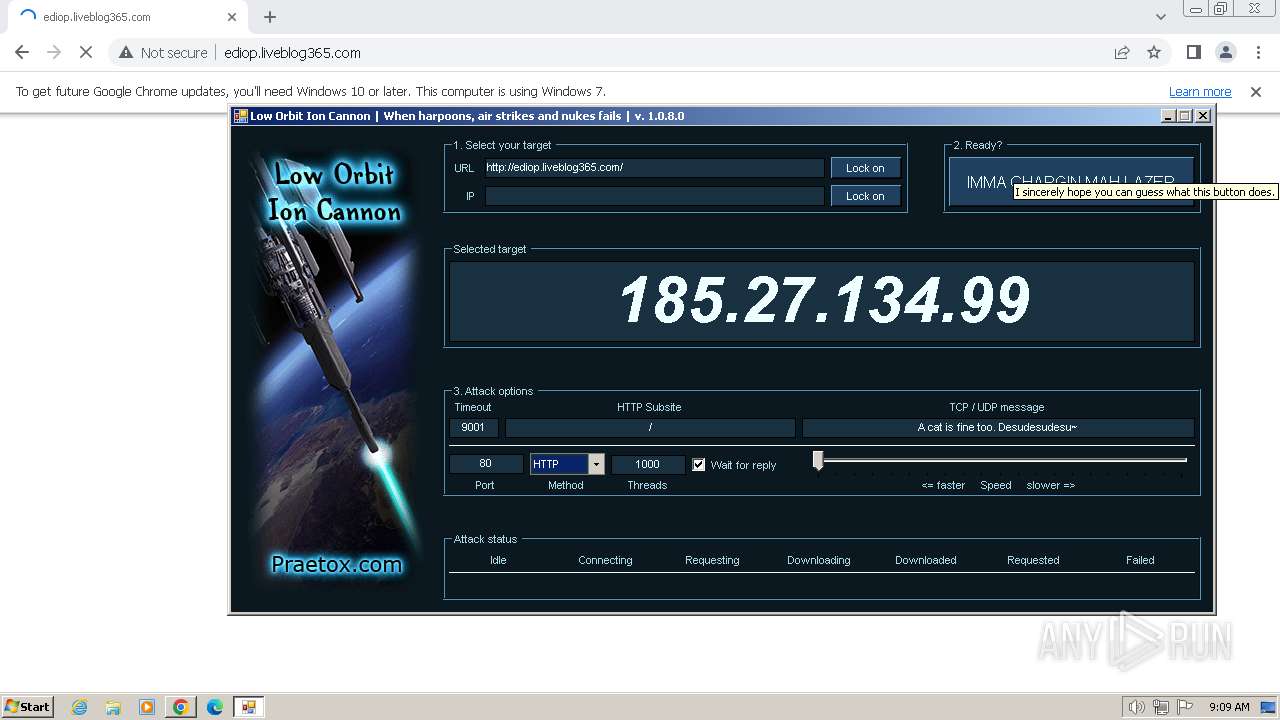The image size is (1280, 720).
Task: Open Internet Explorer from the taskbar
Action: tap(80, 707)
